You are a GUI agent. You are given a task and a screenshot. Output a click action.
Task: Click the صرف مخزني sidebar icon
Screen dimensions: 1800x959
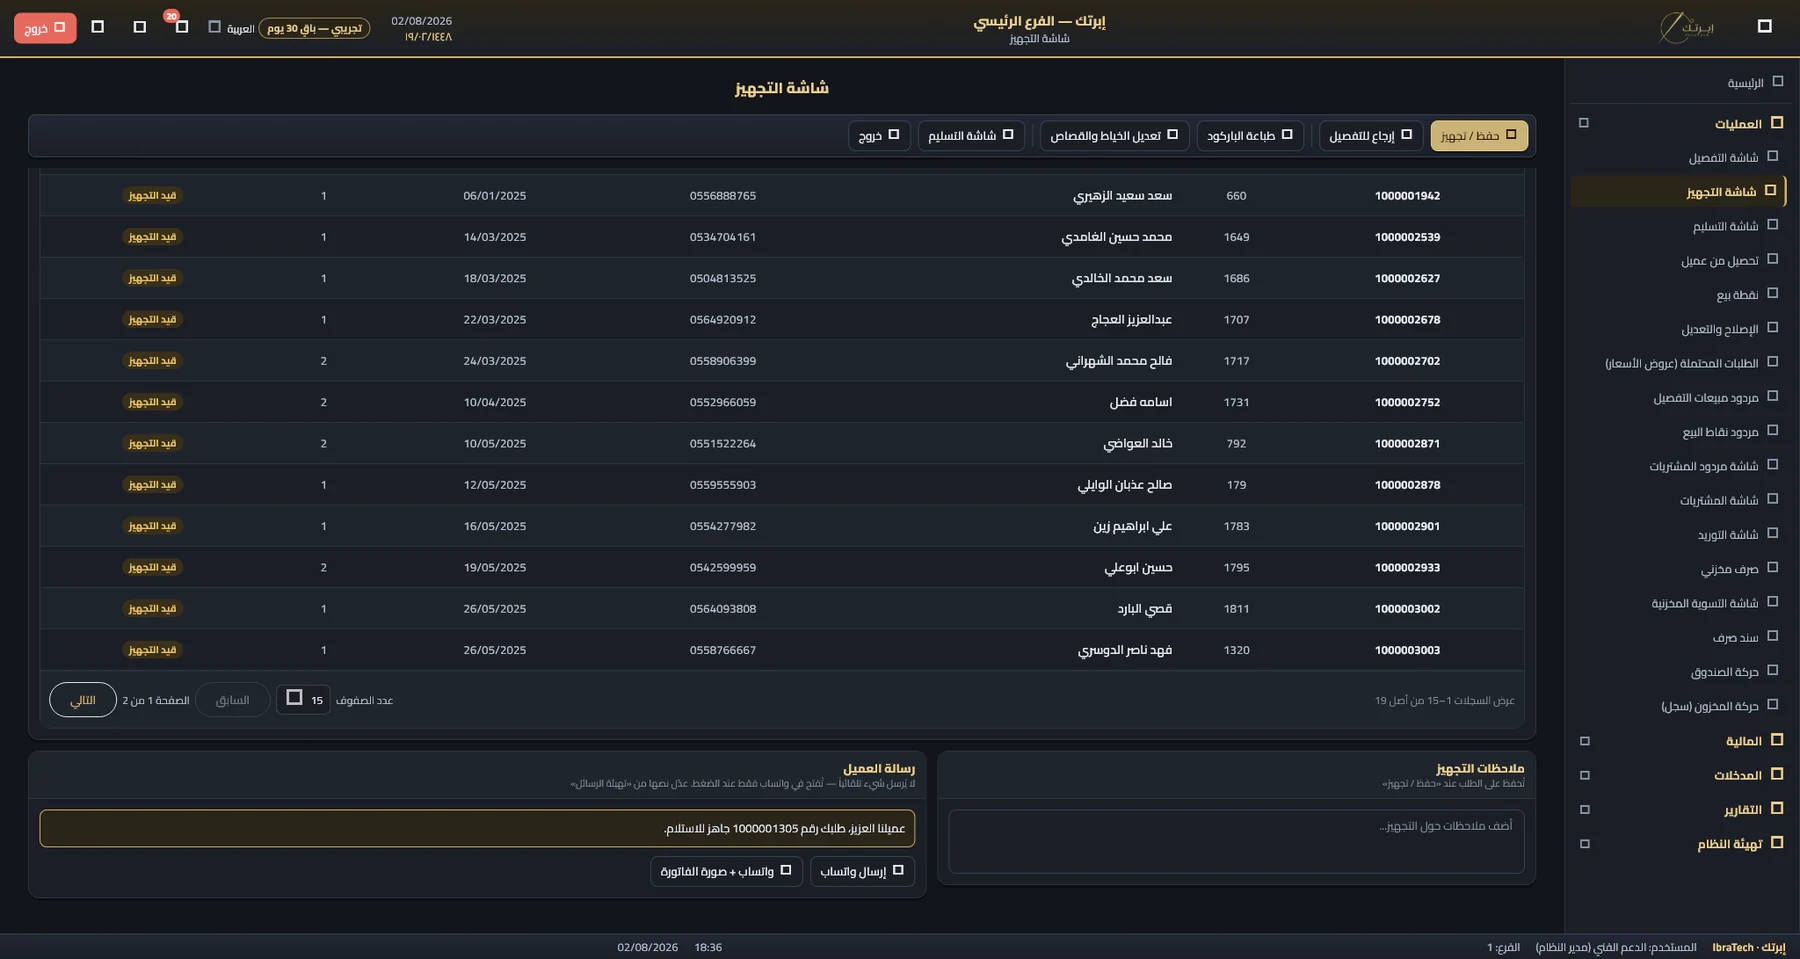1772,568
